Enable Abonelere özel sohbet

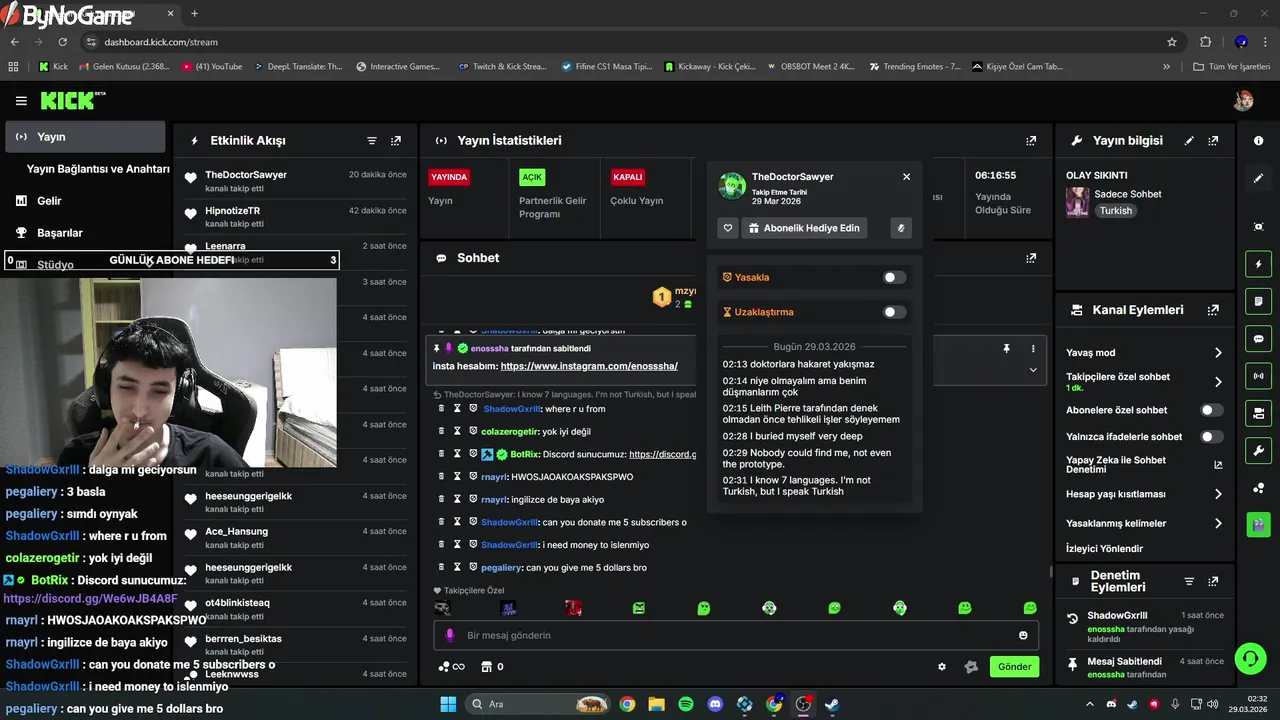click(x=1211, y=410)
